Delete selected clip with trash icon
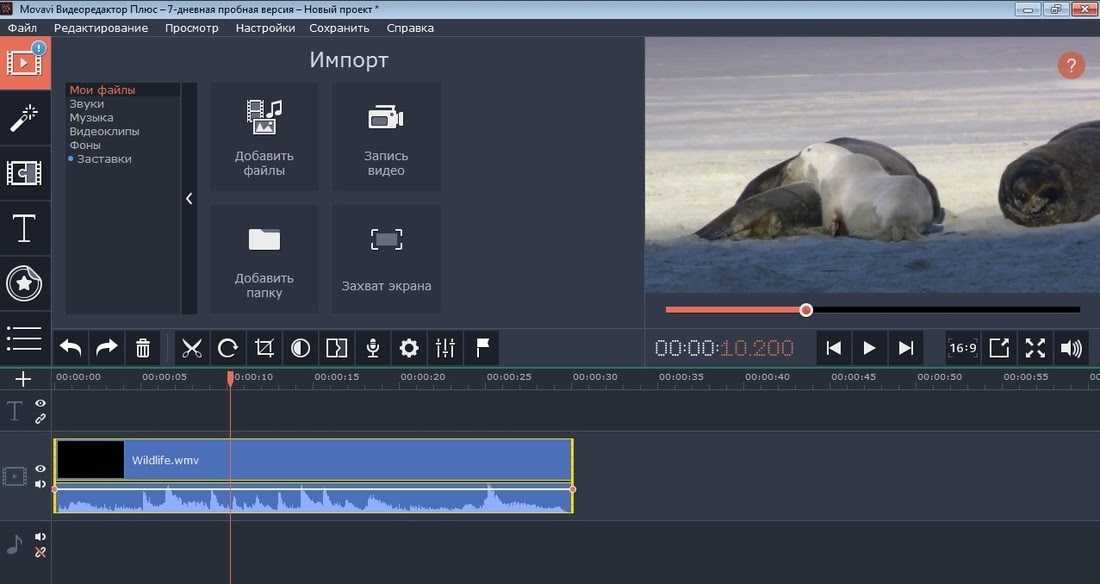 [x=142, y=348]
